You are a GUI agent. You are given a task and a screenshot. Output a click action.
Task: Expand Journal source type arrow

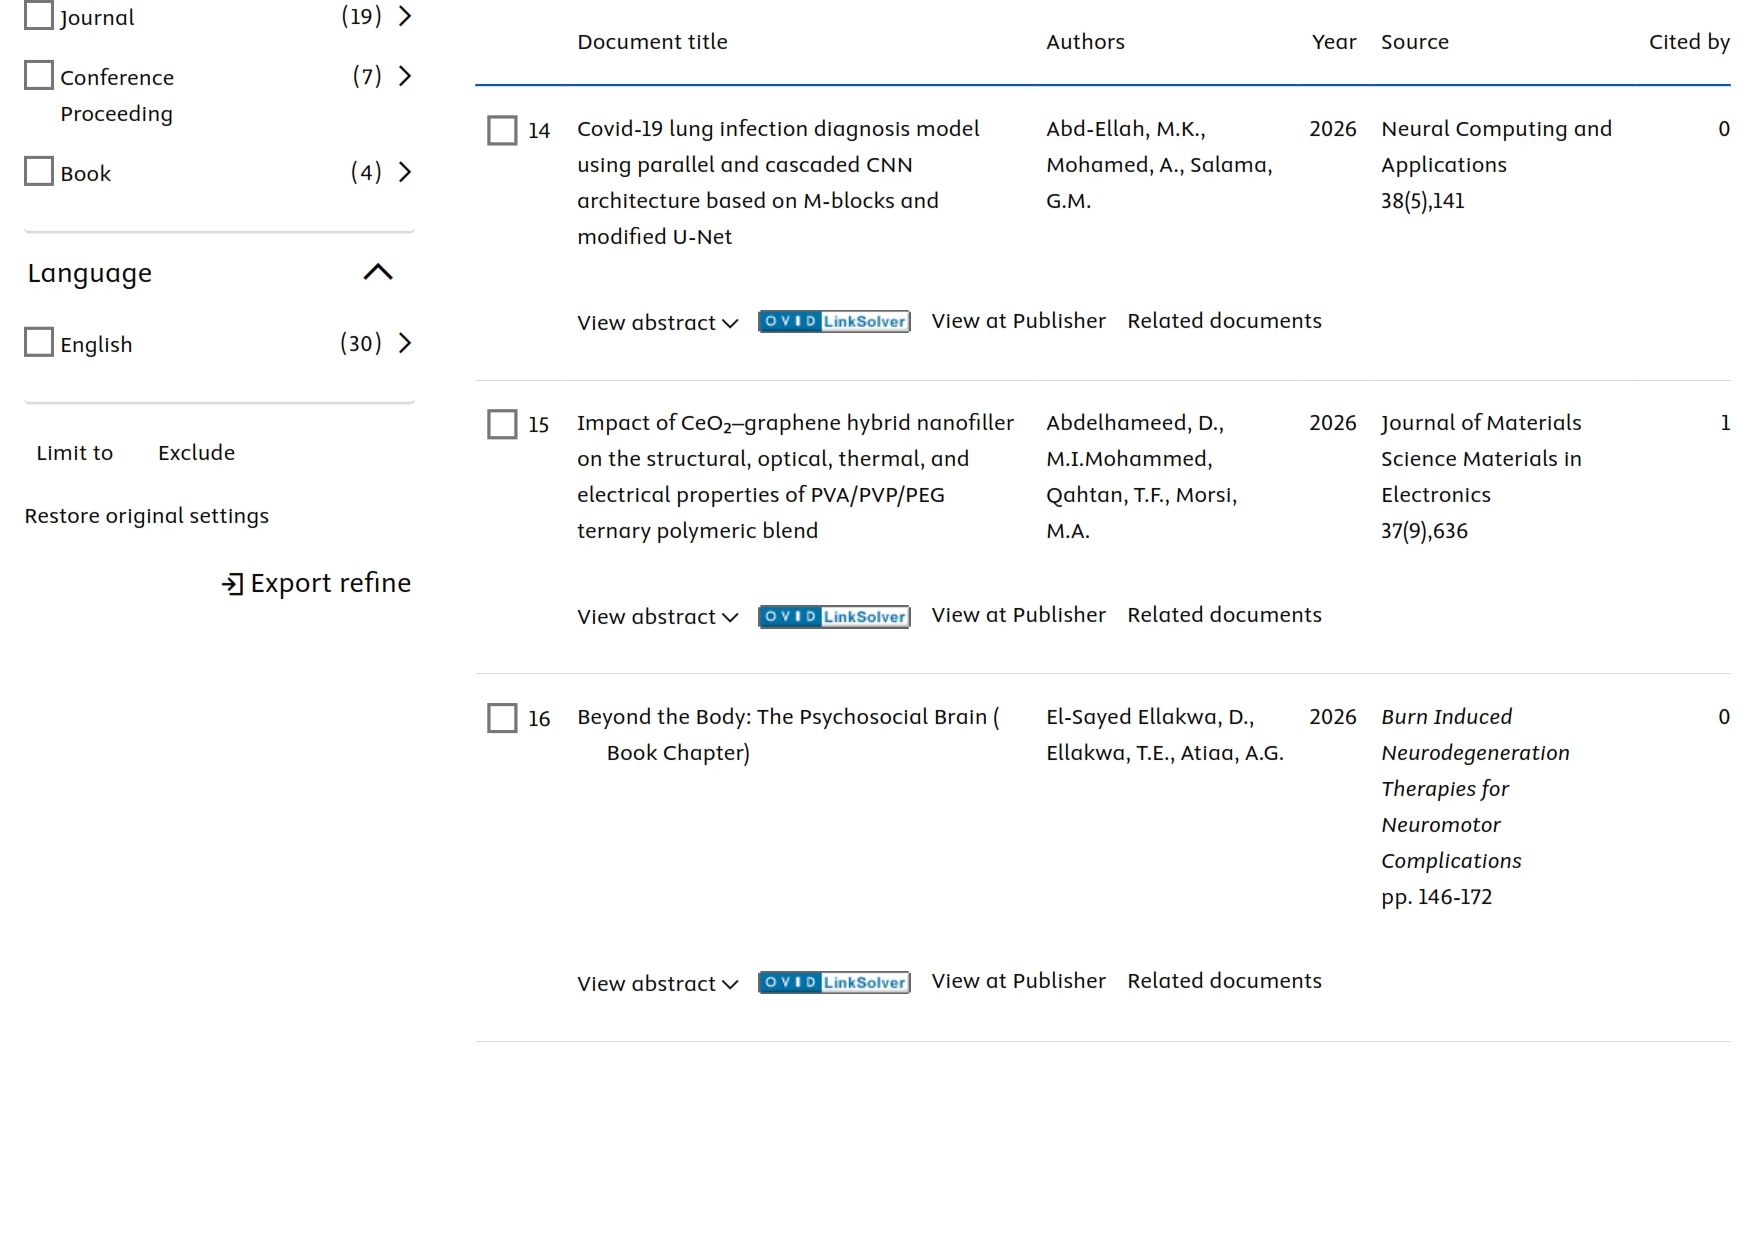405,16
